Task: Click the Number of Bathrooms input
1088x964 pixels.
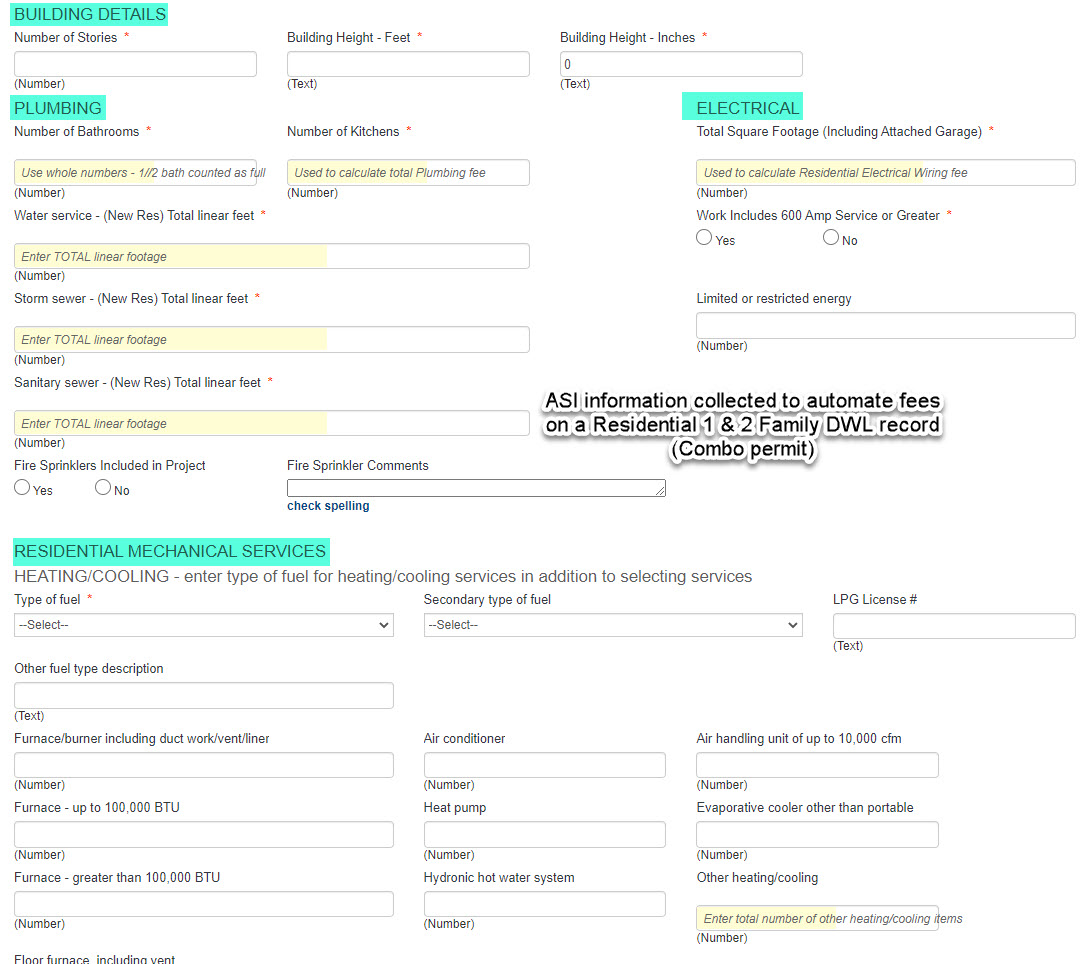Action: pyautogui.click(x=135, y=172)
